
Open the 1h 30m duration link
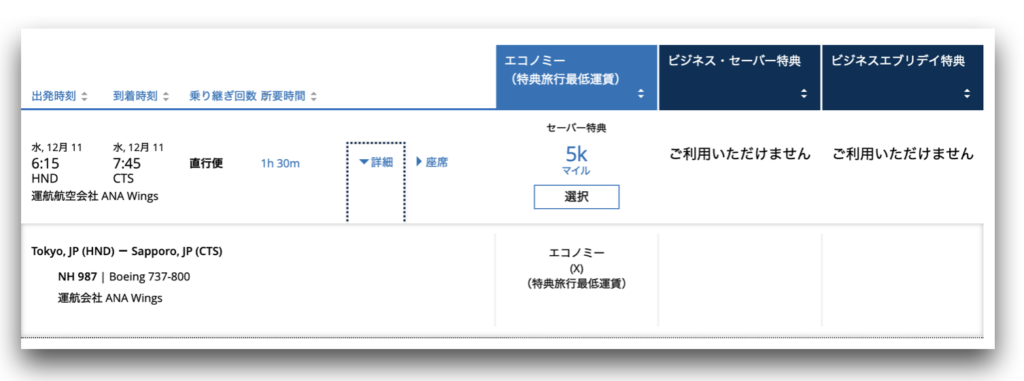click(280, 163)
